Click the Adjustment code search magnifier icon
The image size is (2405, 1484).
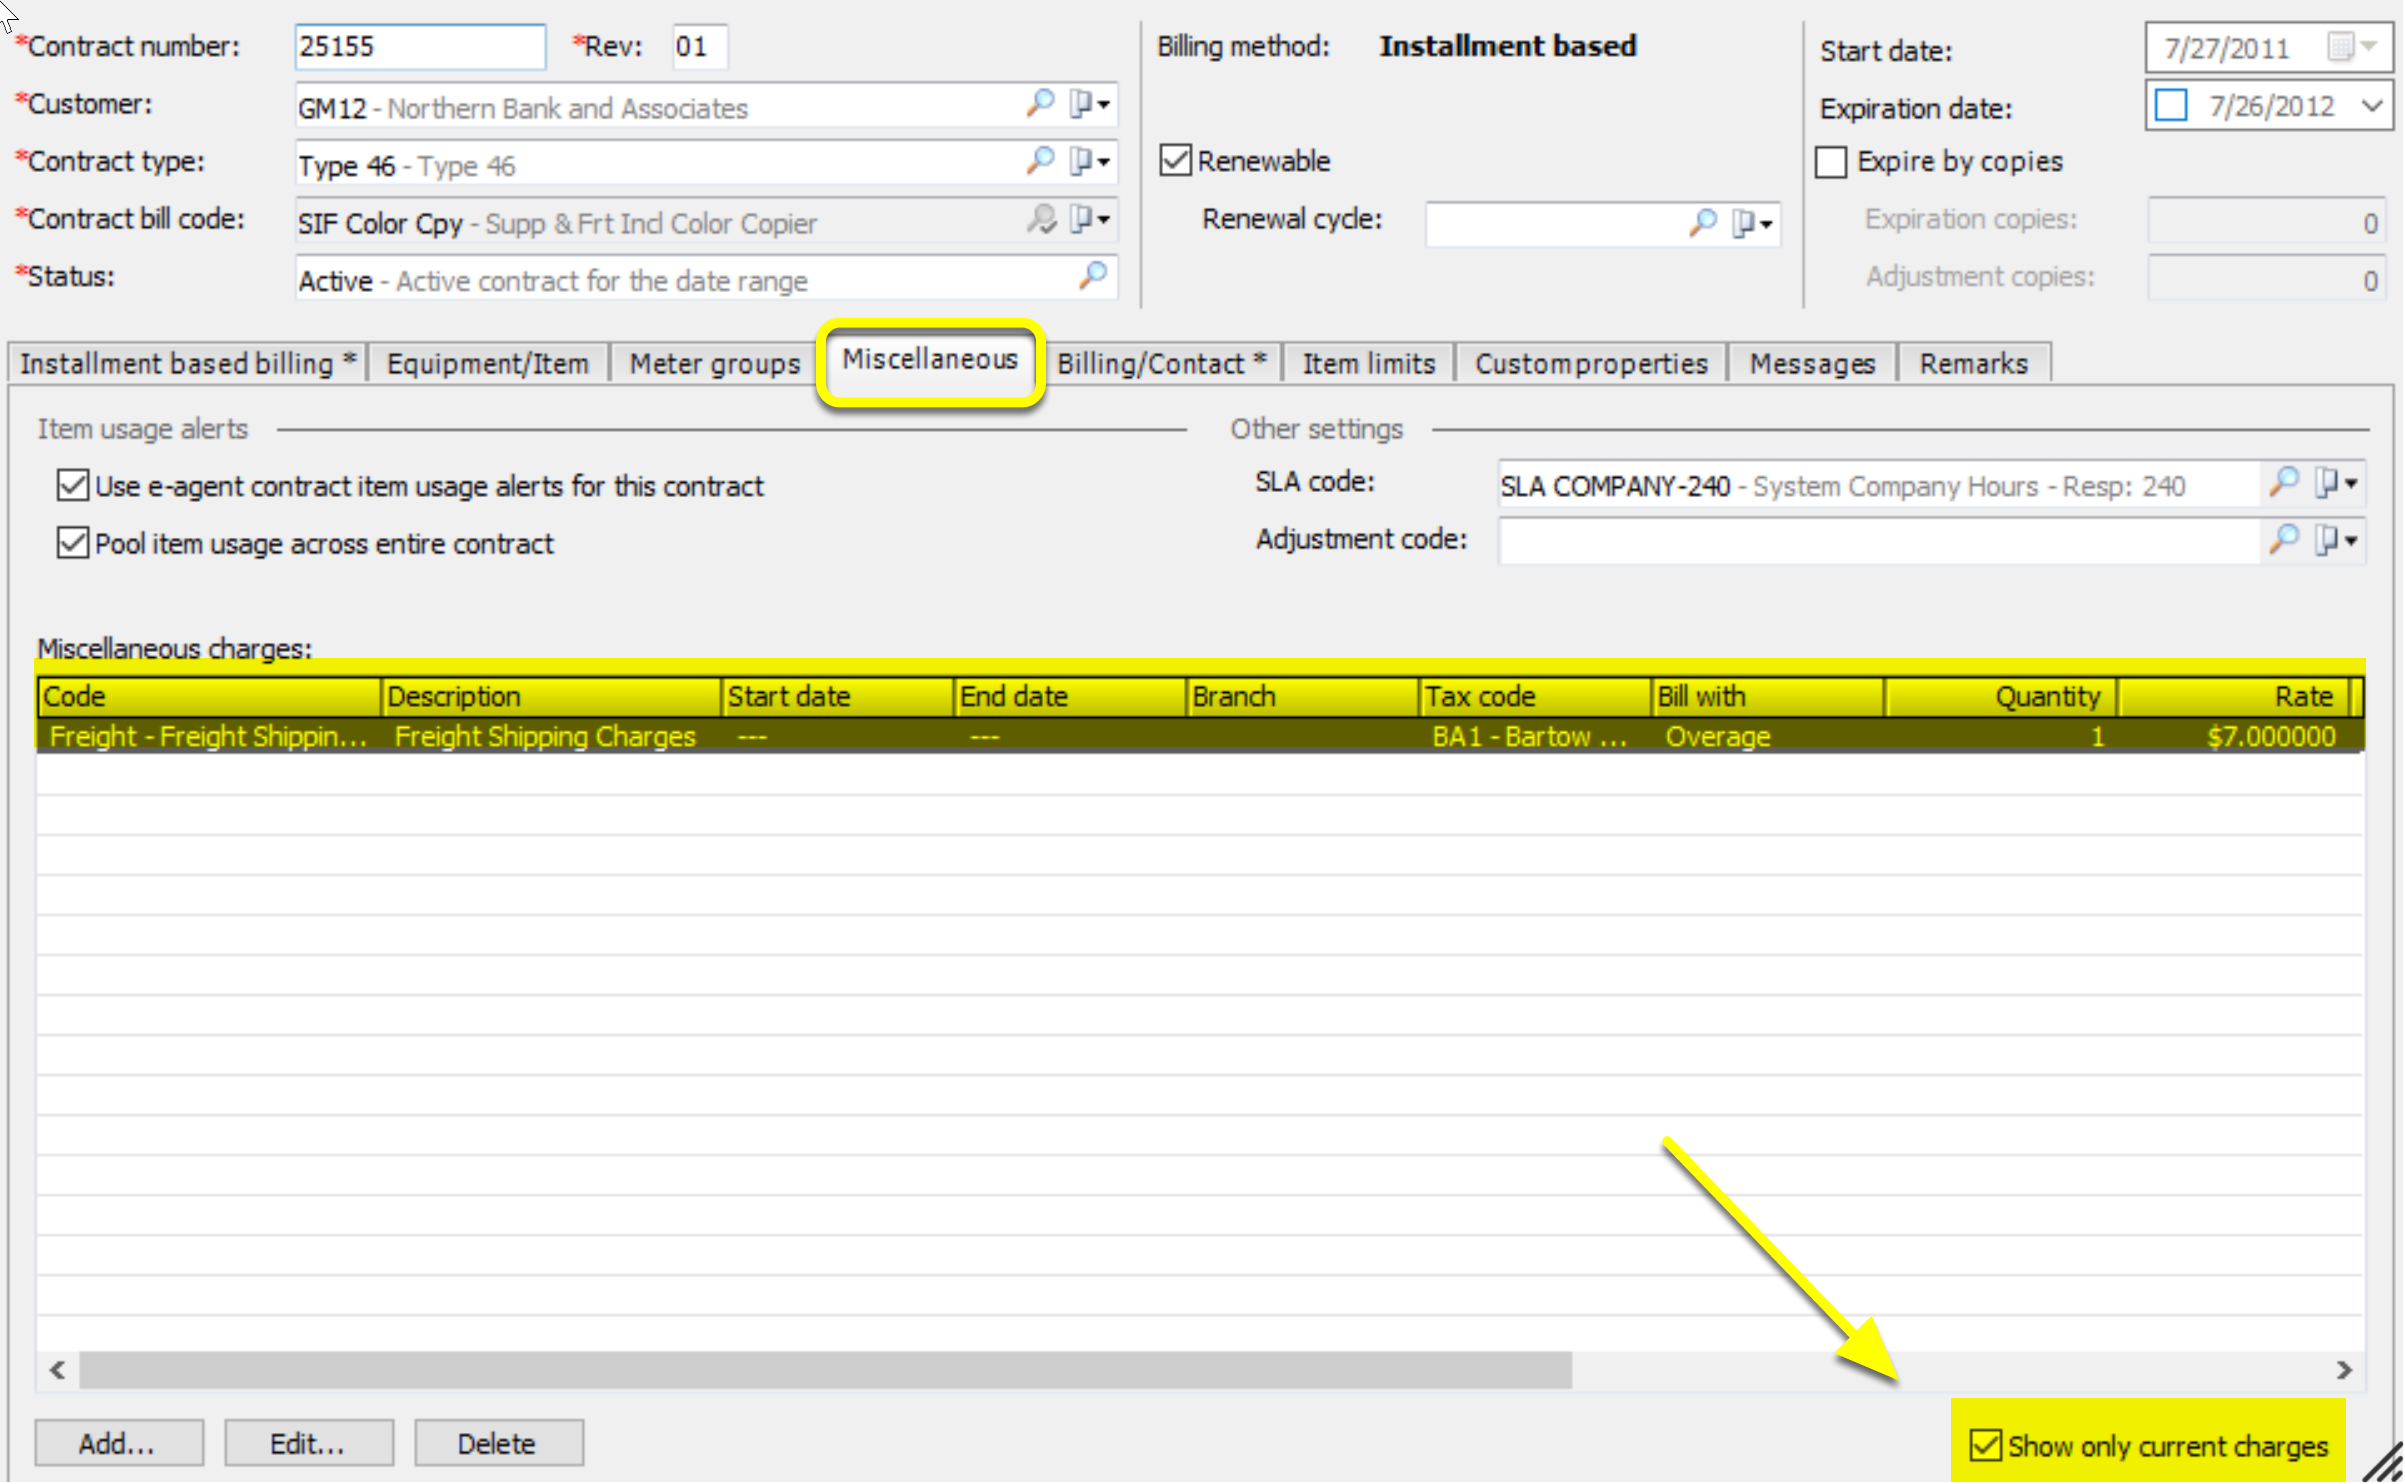[x=2283, y=540]
